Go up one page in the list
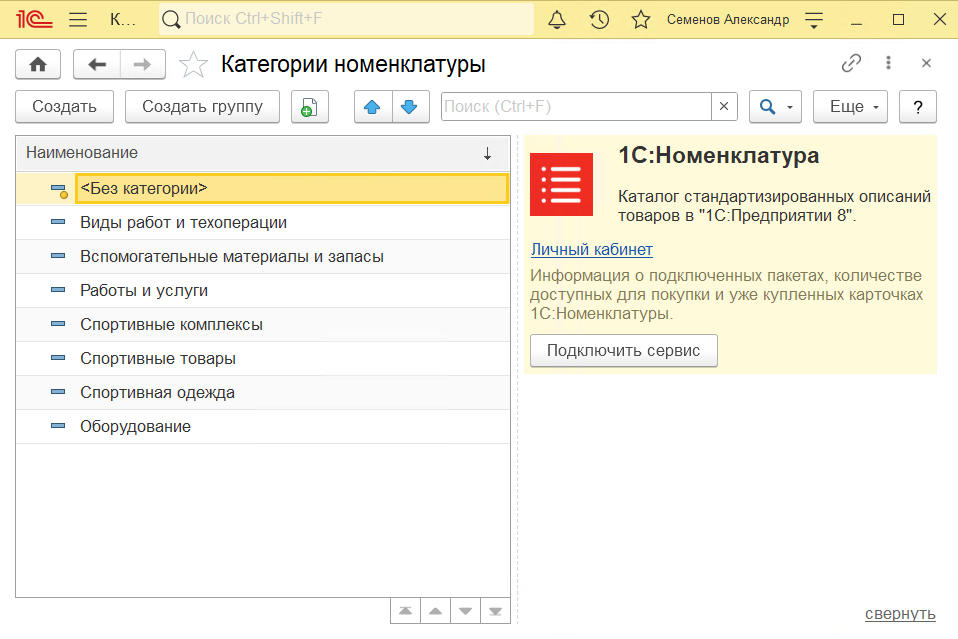 click(x=436, y=611)
